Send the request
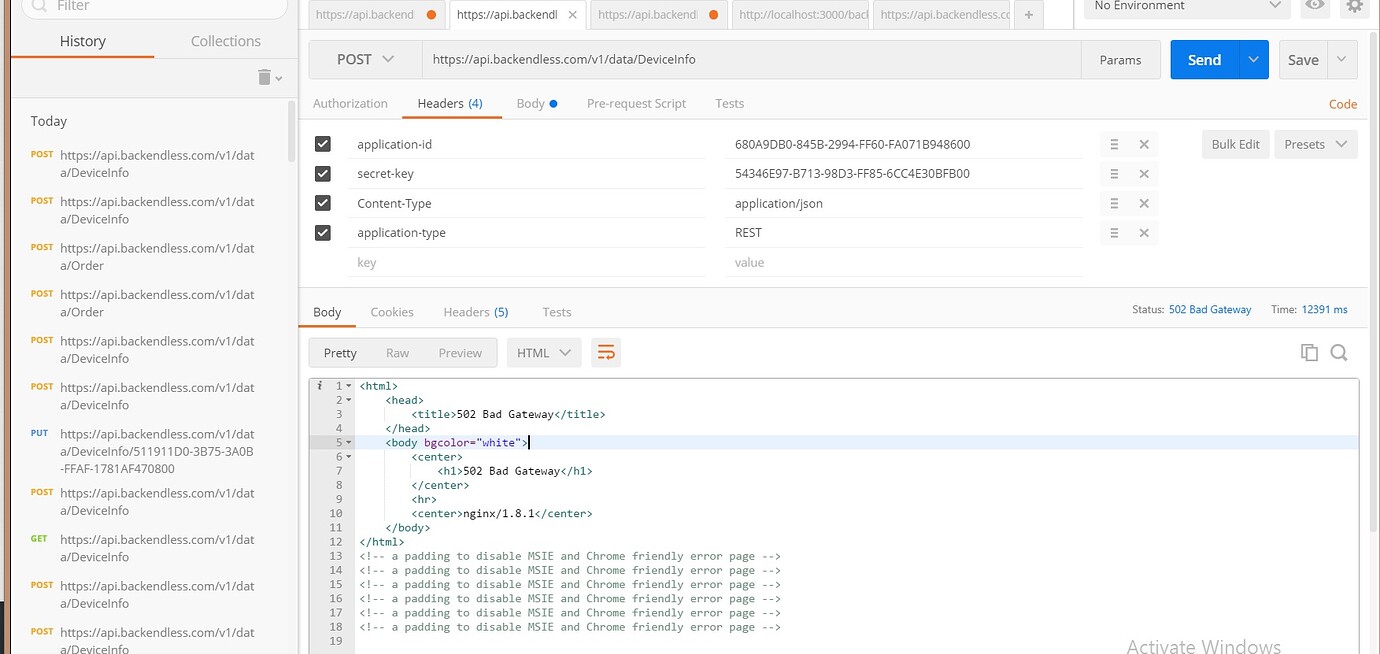 pyautogui.click(x=1204, y=59)
